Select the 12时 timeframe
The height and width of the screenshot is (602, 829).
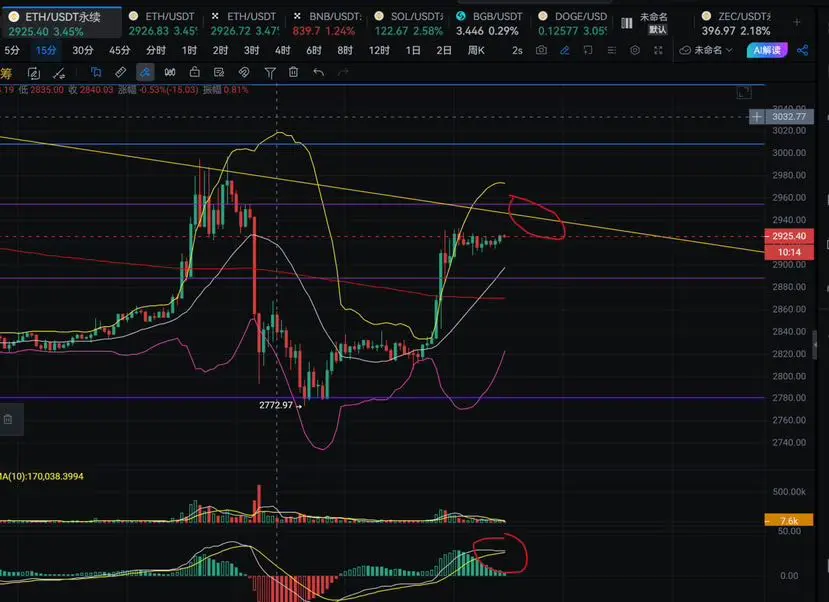click(x=379, y=50)
